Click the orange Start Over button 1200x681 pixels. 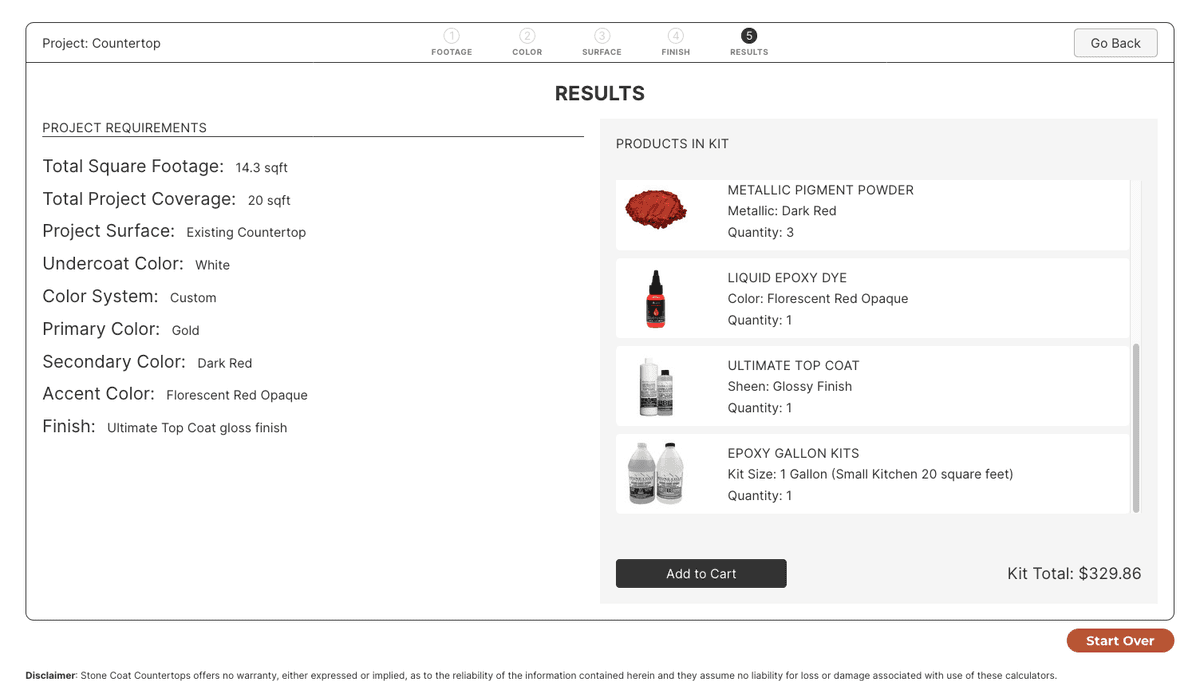(x=1120, y=640)
